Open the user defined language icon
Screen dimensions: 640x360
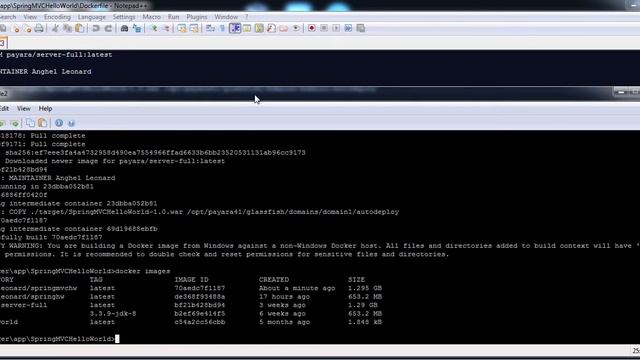(x=247, y=28)
